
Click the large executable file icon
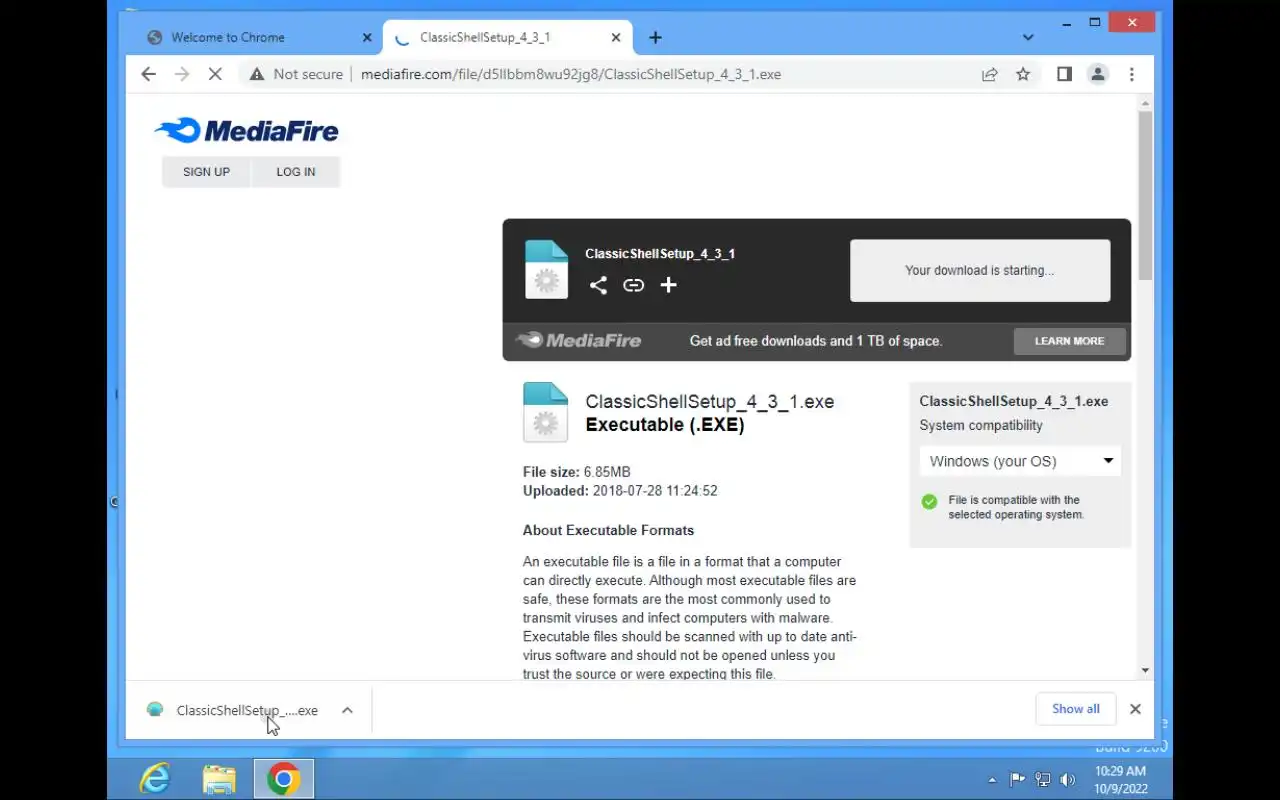coord(545,412)
